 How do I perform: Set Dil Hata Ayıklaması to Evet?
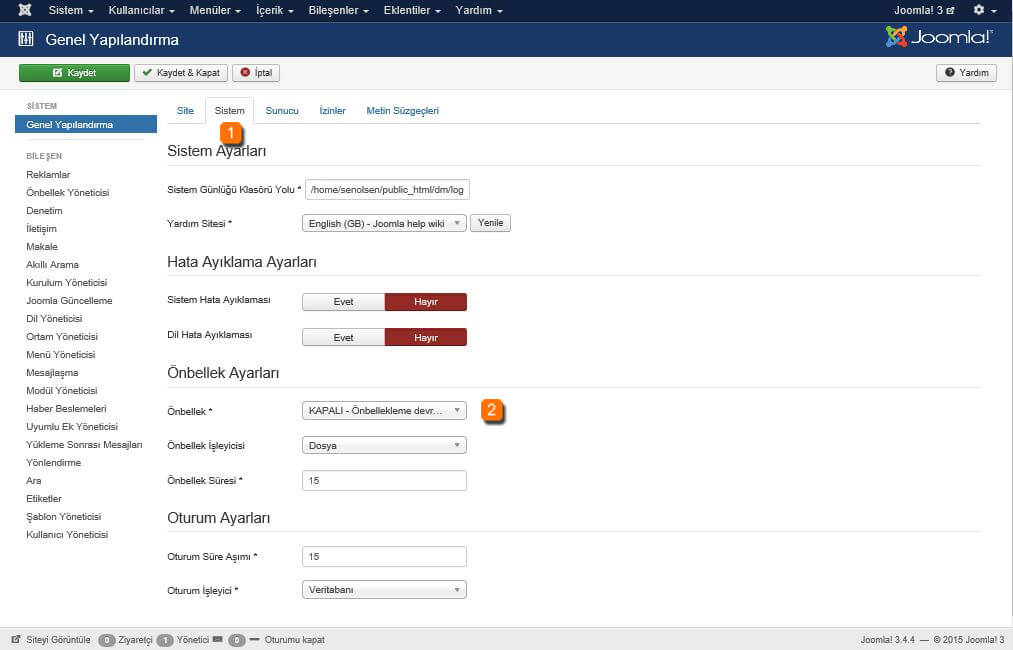click(343, 338)
